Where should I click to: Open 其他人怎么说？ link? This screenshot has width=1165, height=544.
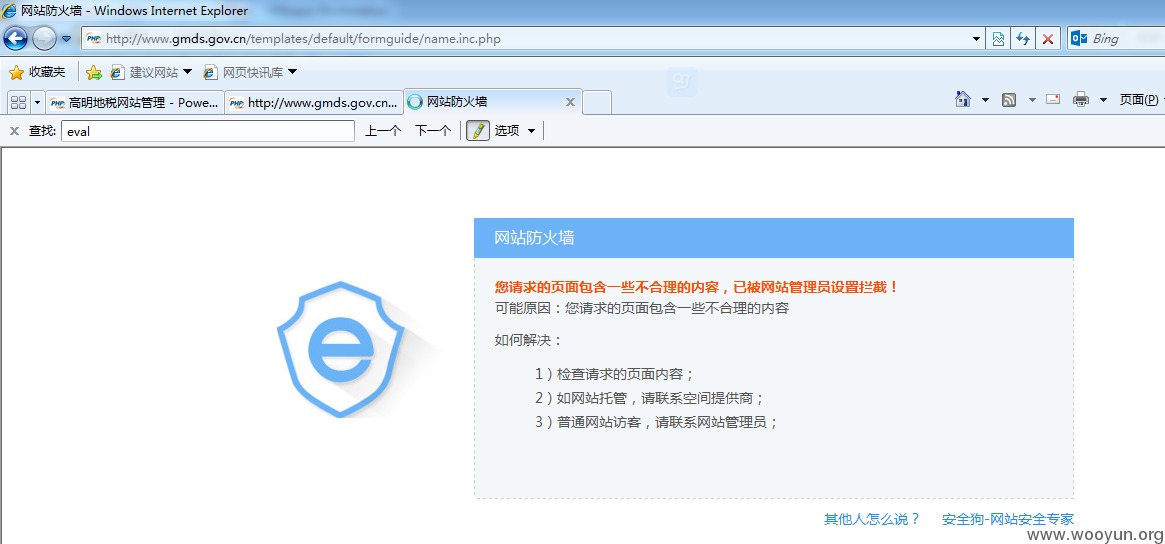872,519
